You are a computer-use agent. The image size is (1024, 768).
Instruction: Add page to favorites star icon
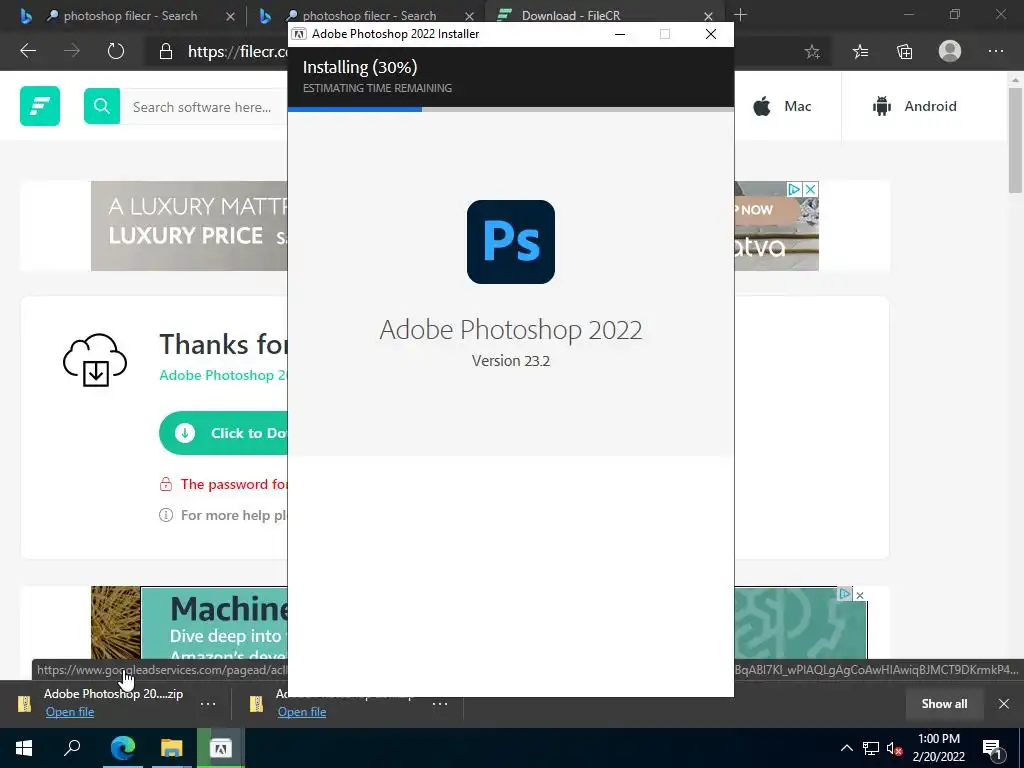point(812,52)
